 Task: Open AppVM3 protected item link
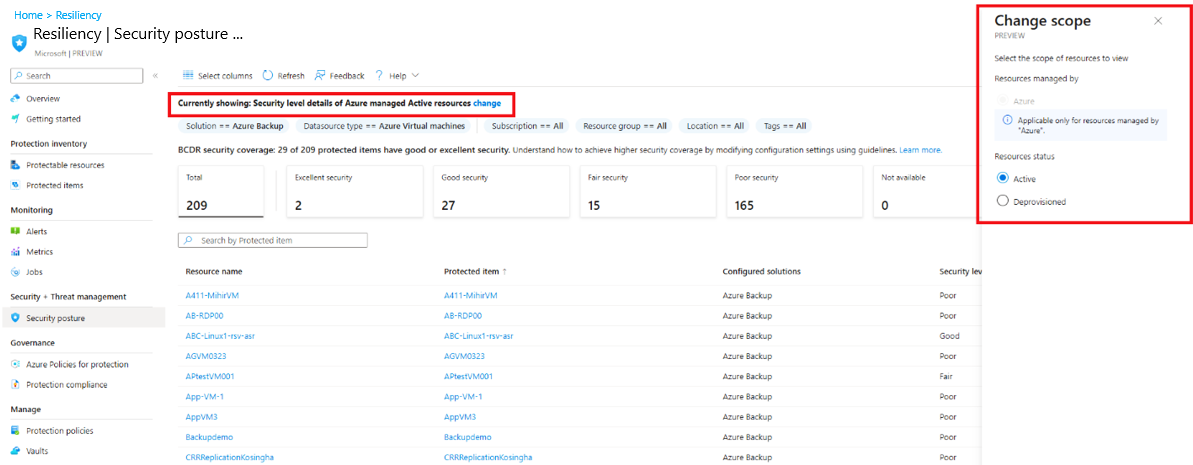tap(460, 417)
